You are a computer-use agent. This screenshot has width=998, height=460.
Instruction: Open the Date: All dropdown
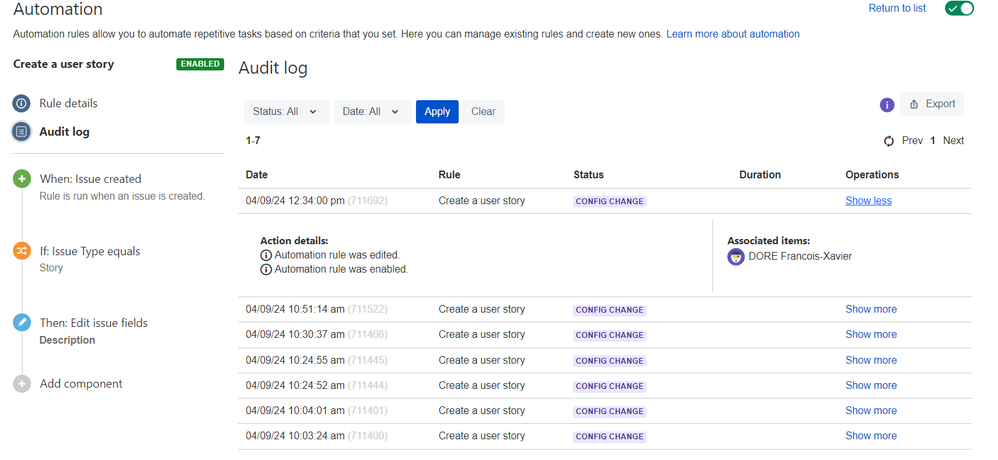click(x=372, y=111)
